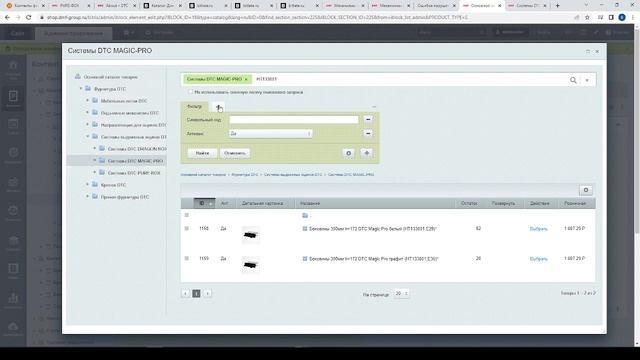Open the search bar dropdown arrow
Image resolution: width=640 pixels, height=360 pixels.
[x=587, y=80]
